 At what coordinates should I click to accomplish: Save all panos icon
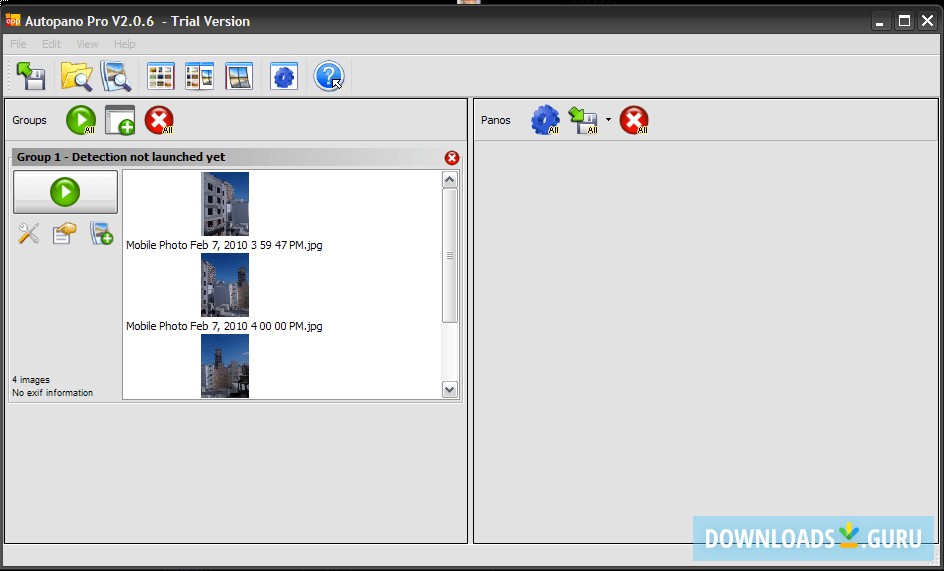pyautogui.click(x=583, y=120)
